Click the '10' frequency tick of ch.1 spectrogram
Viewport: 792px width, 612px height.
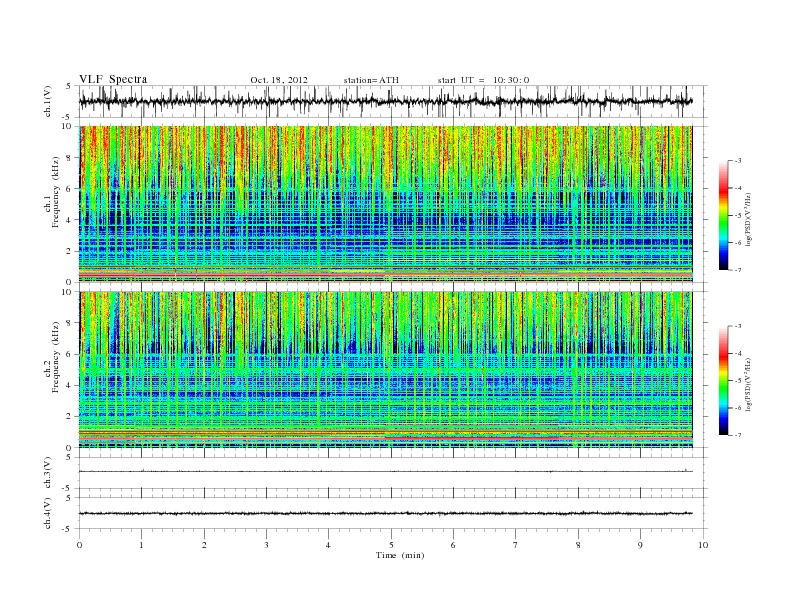[x=68, y=126]
